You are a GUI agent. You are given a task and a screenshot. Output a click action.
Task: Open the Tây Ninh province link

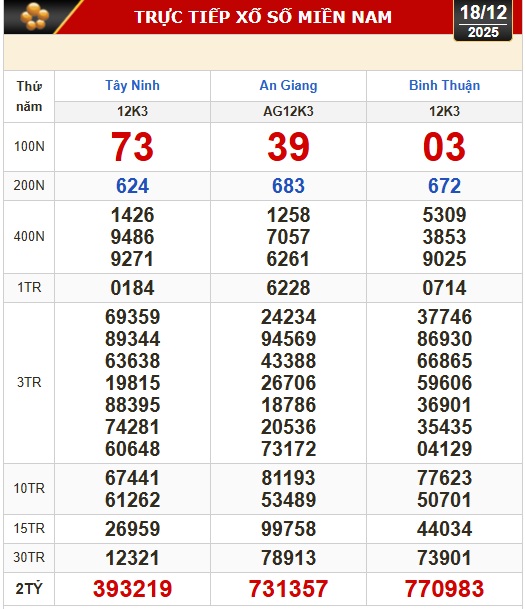tap(132, 85)
